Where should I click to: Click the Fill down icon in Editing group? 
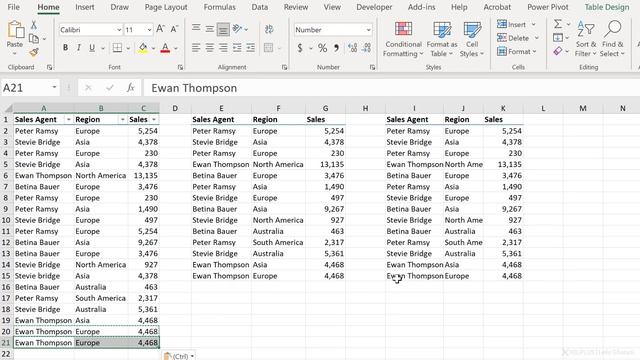[558, 38]
